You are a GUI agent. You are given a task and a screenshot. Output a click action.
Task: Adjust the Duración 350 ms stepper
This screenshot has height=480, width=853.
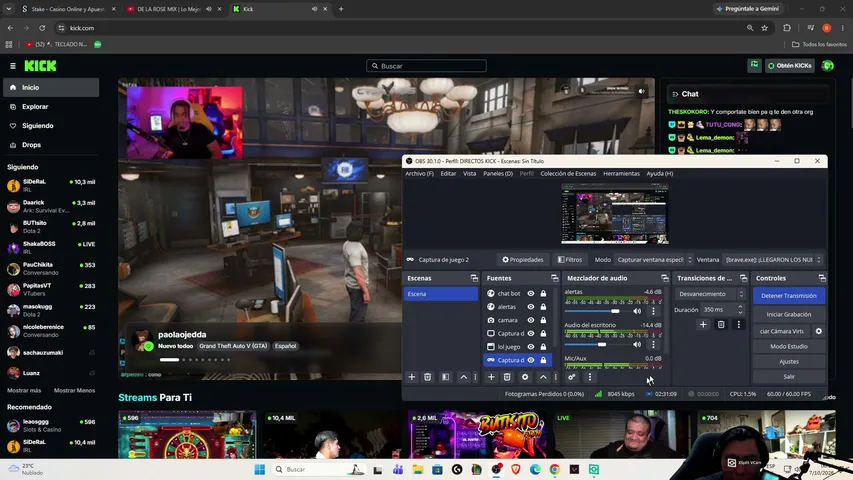tap(740, 310)
